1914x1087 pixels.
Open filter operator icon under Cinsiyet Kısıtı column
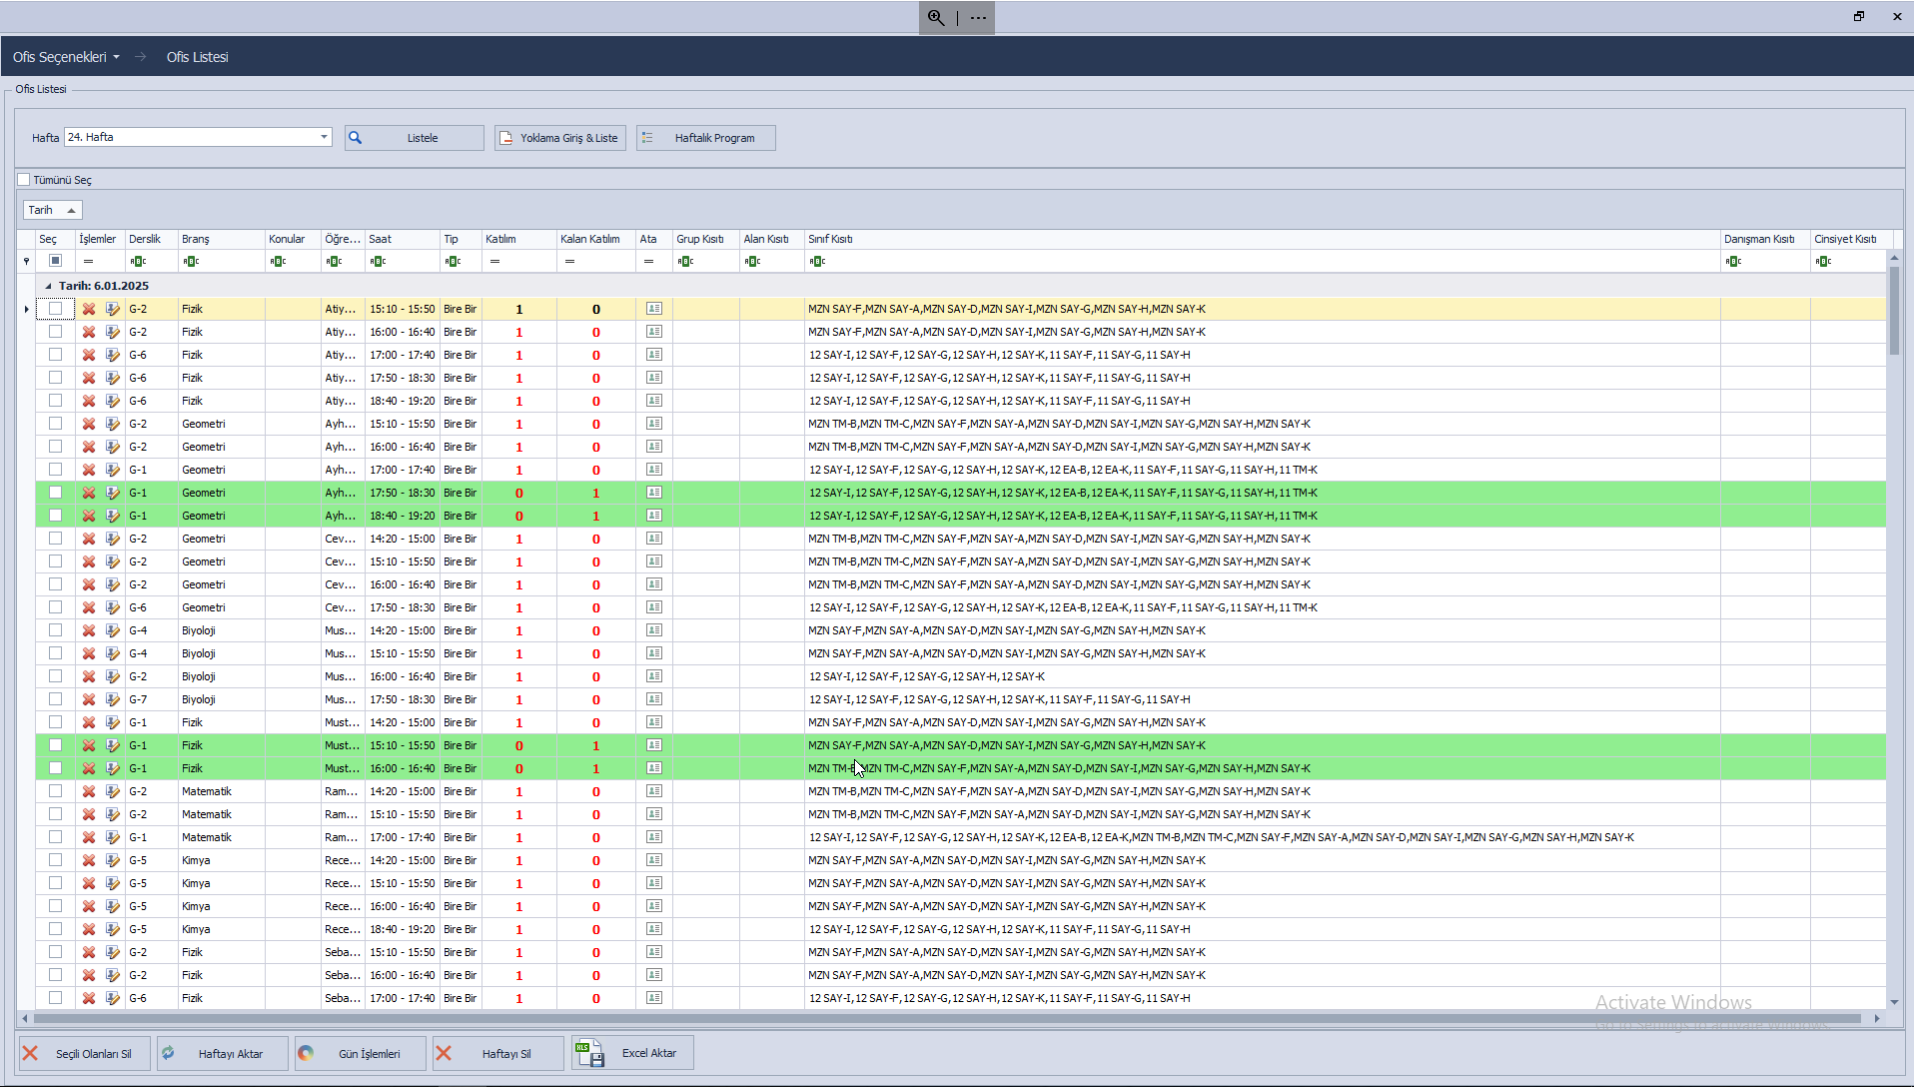click(1823, 261)
